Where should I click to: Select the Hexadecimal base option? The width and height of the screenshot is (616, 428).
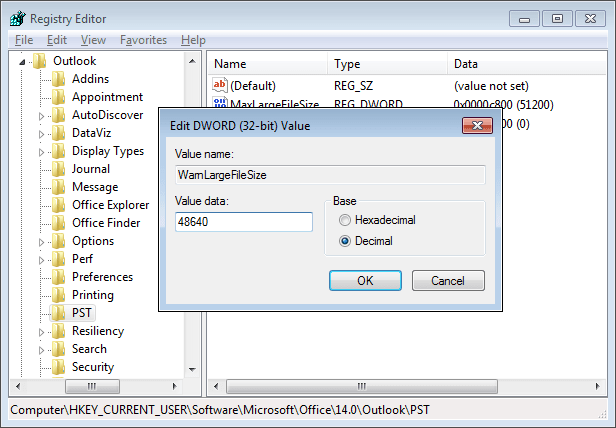click(x=345, y=220)
